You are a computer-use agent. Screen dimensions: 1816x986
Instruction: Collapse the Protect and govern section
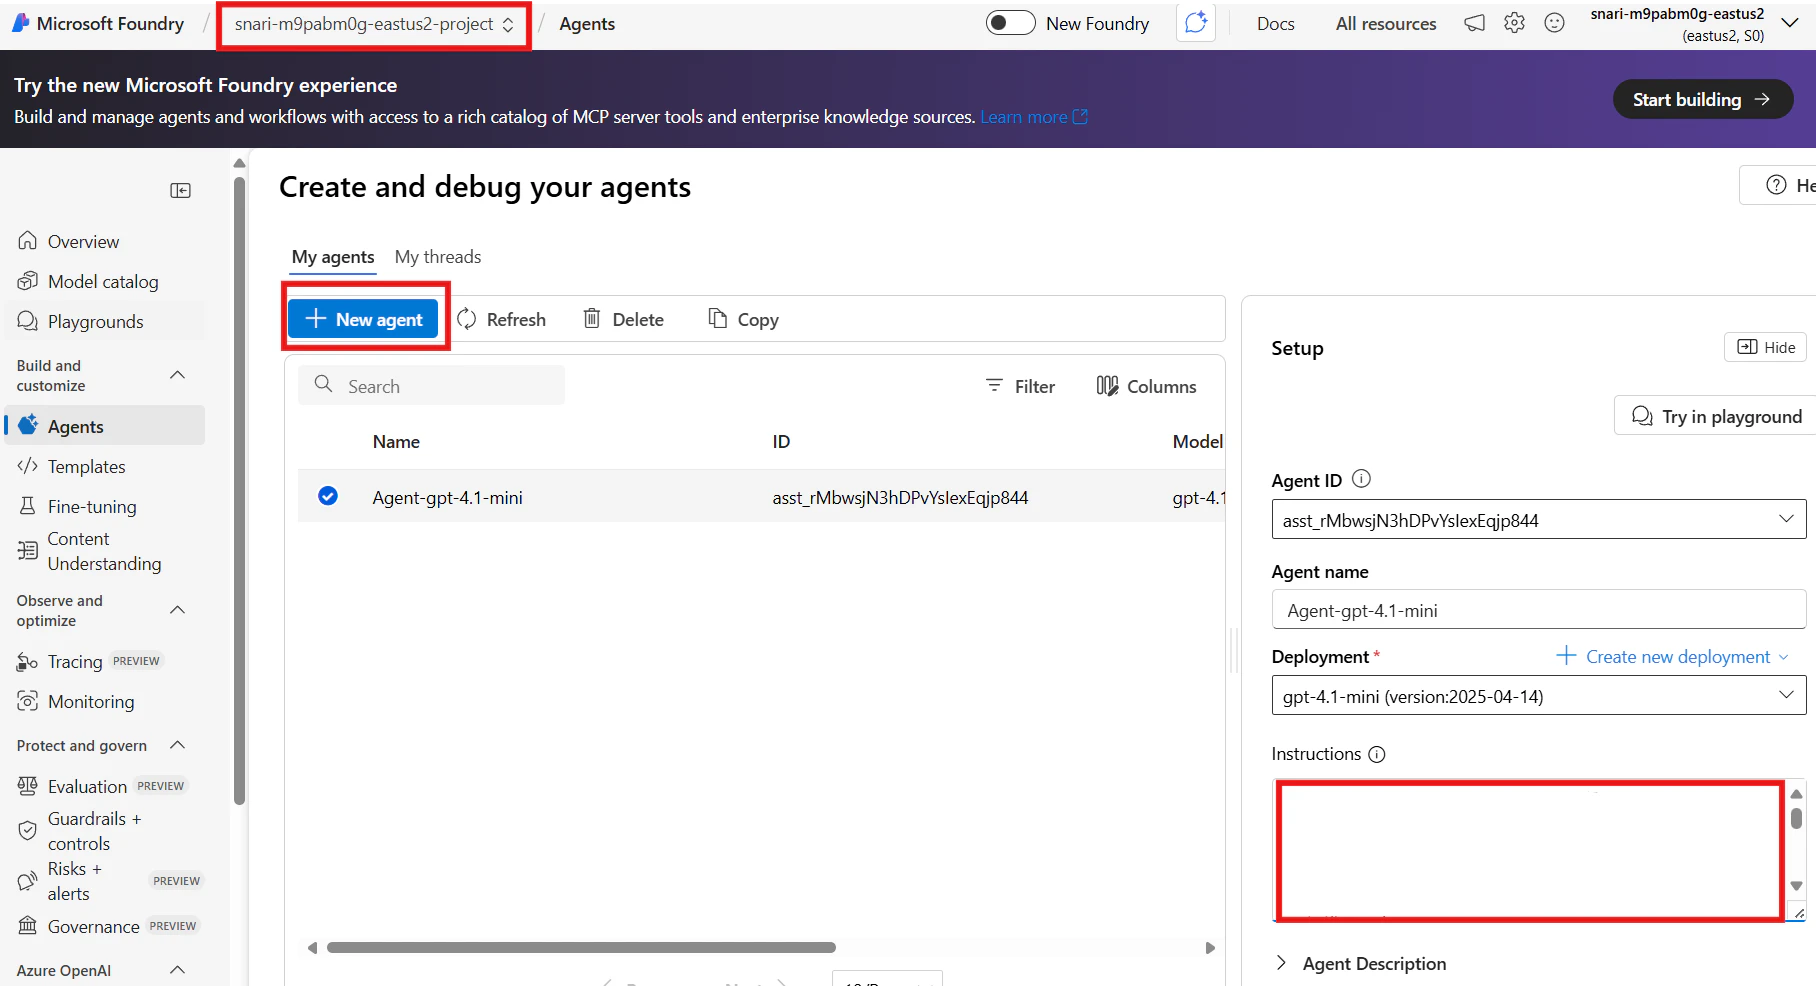178,745
